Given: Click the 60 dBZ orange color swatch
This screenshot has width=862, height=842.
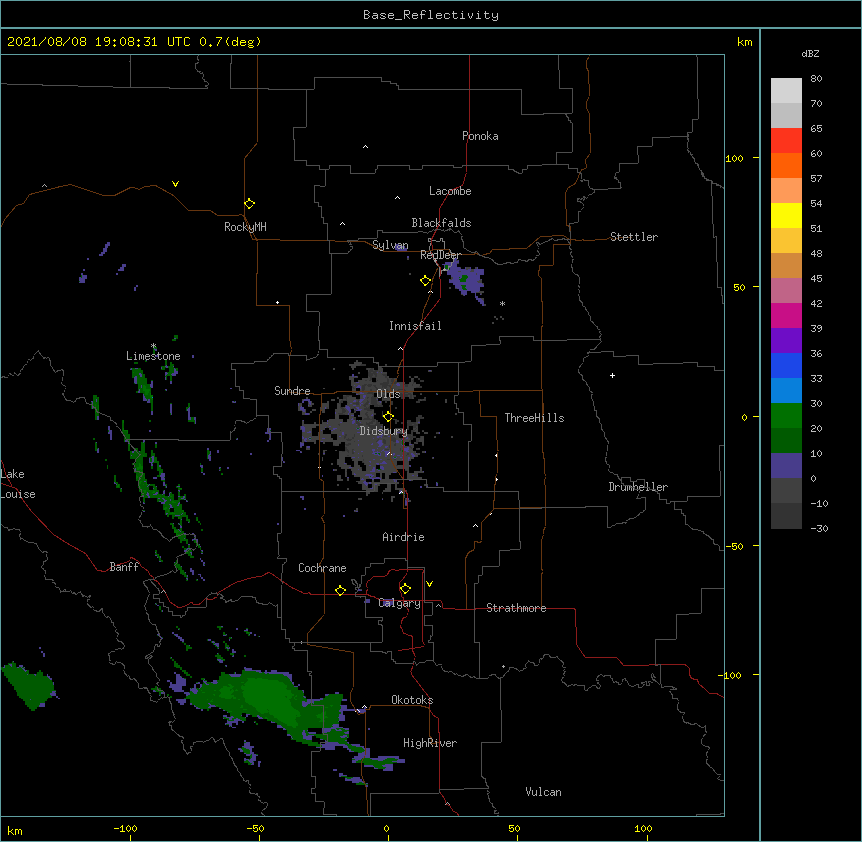Looking at the screenshot, I should [x=786, y=165].
